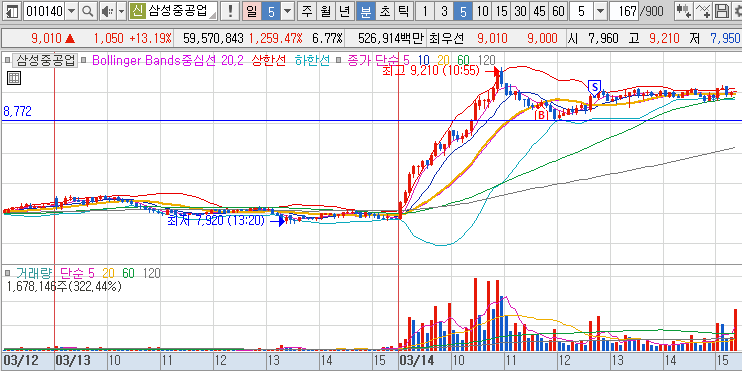Click the 종가 단순 5 legend label
Viewport: 742px width, 371px height.
(x=378, y=61)
